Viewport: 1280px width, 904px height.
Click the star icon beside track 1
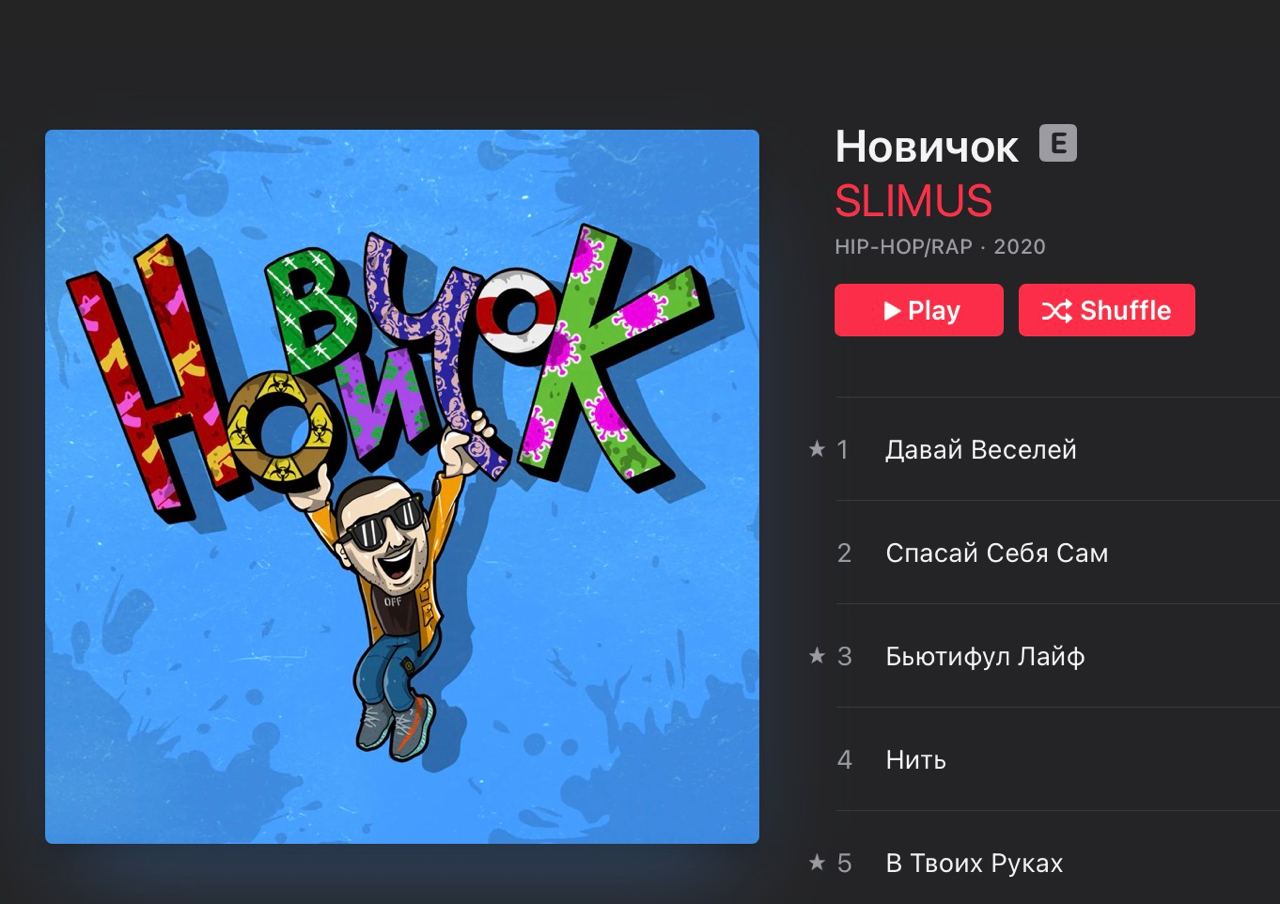(x=817, y=449)
